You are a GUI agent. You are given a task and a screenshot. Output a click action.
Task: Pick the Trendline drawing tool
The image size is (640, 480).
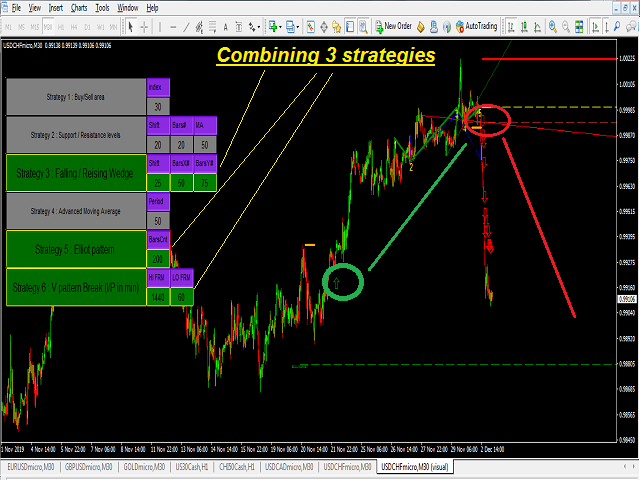click(186, 27)
